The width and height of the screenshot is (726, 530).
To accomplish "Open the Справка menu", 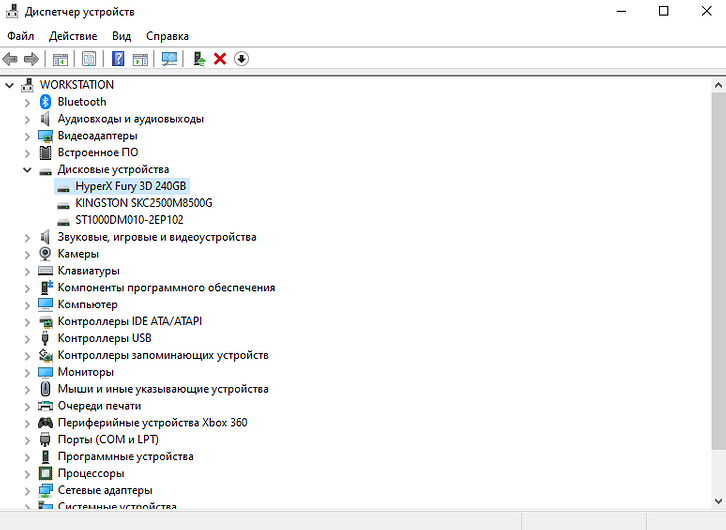I will (x=167, y=36).
